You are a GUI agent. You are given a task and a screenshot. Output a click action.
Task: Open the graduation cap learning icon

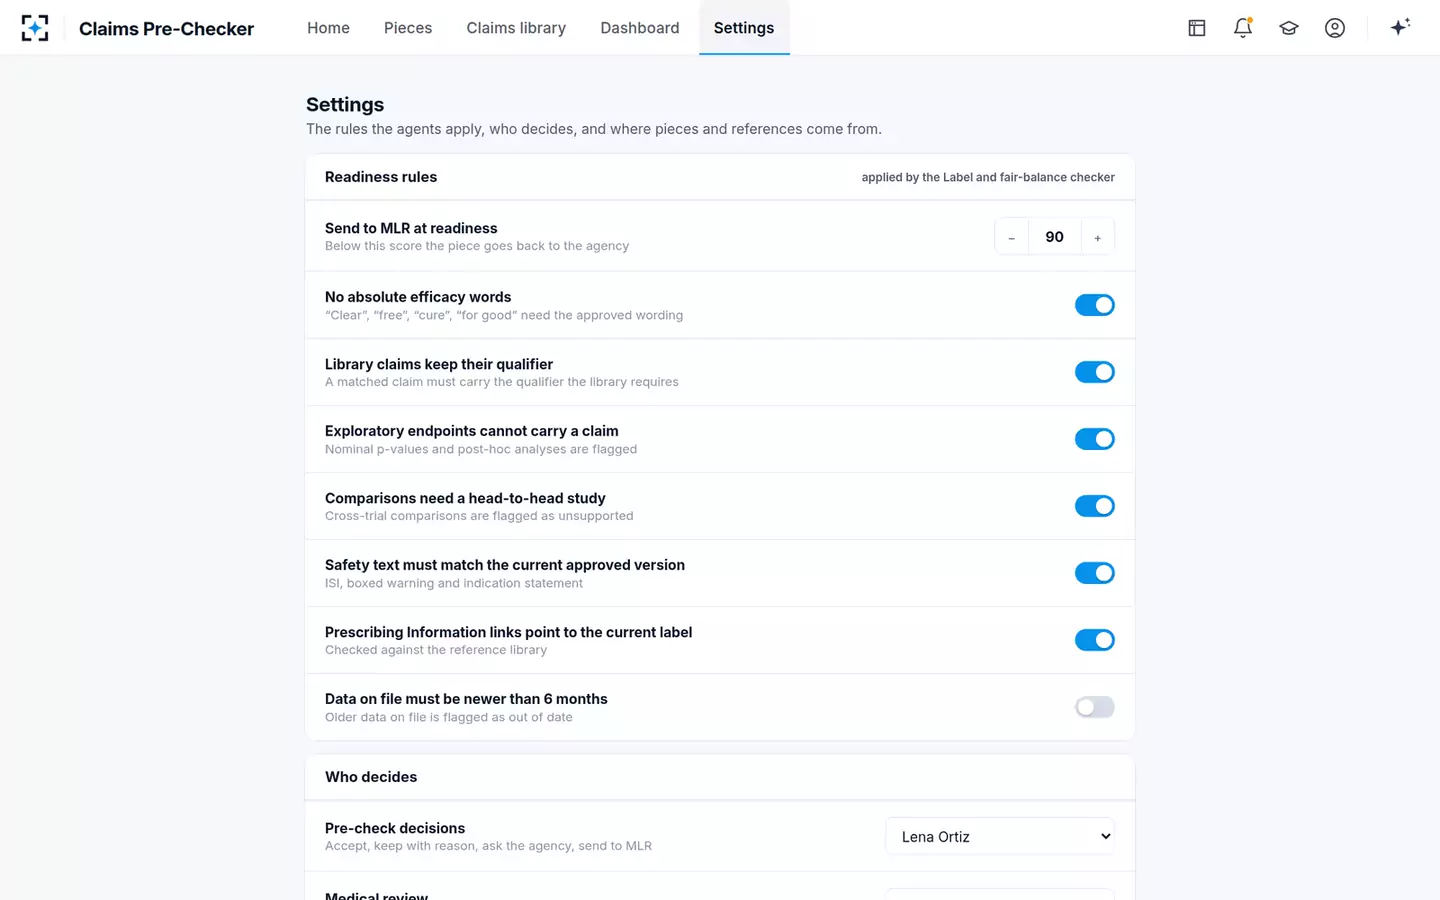point(1289,28)
